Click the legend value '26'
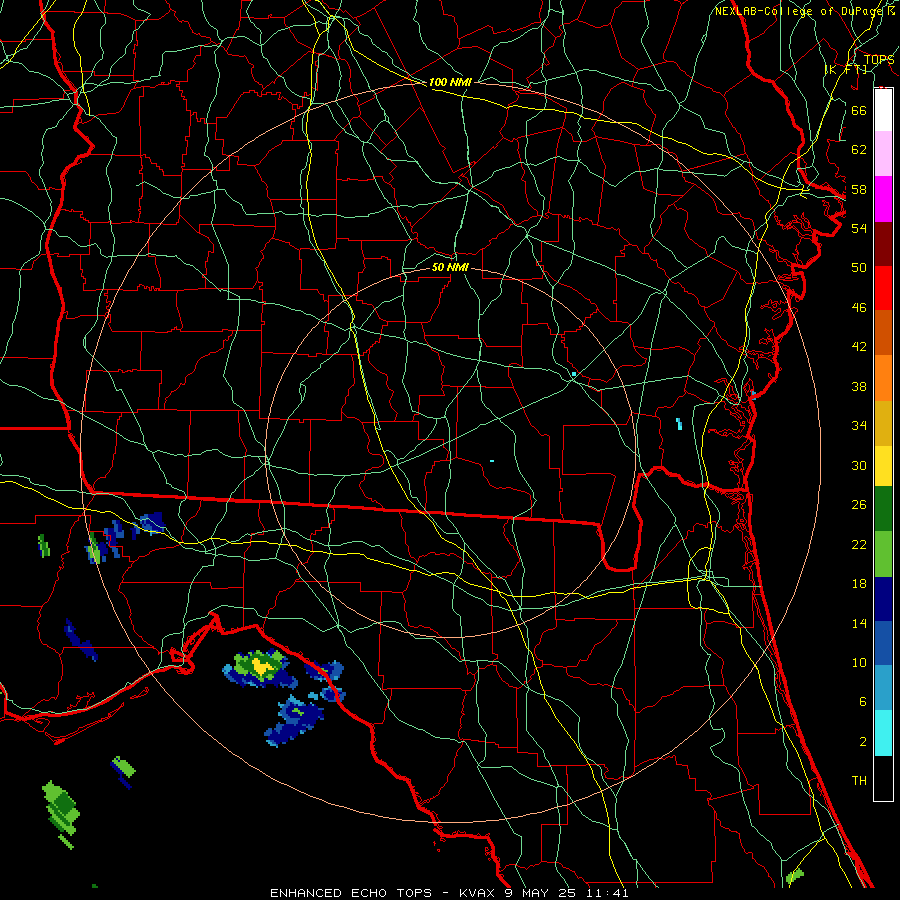Image resolution: width=900 pixels, height=900 pixels. (x=859, y=505)
